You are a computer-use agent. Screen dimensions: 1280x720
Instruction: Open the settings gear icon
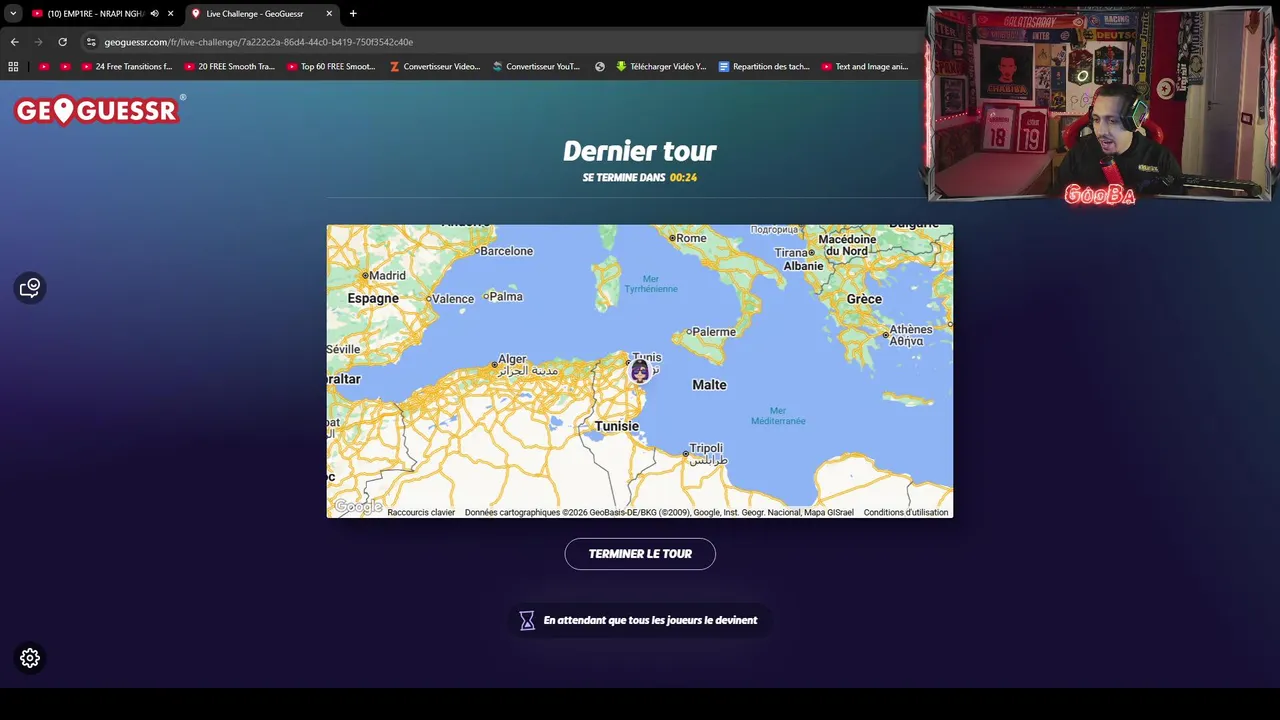(x=30, y=658)
